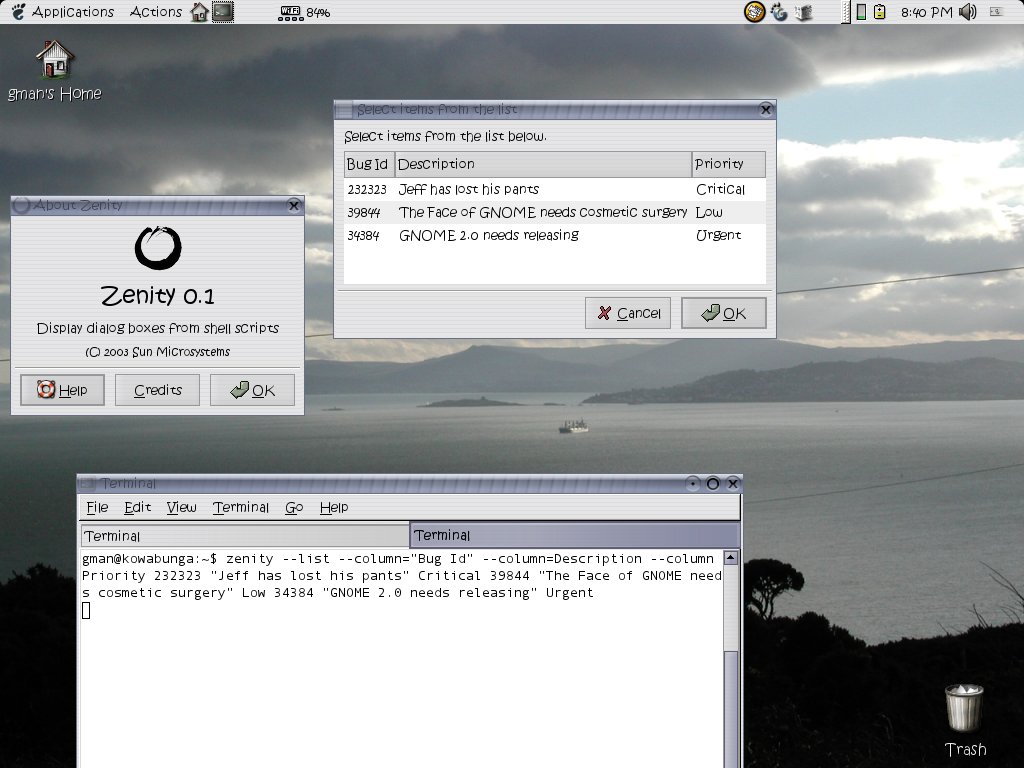Click list dialog window menu icon
This screenshot has height=768, width=1024.
[x=344, y=110]
